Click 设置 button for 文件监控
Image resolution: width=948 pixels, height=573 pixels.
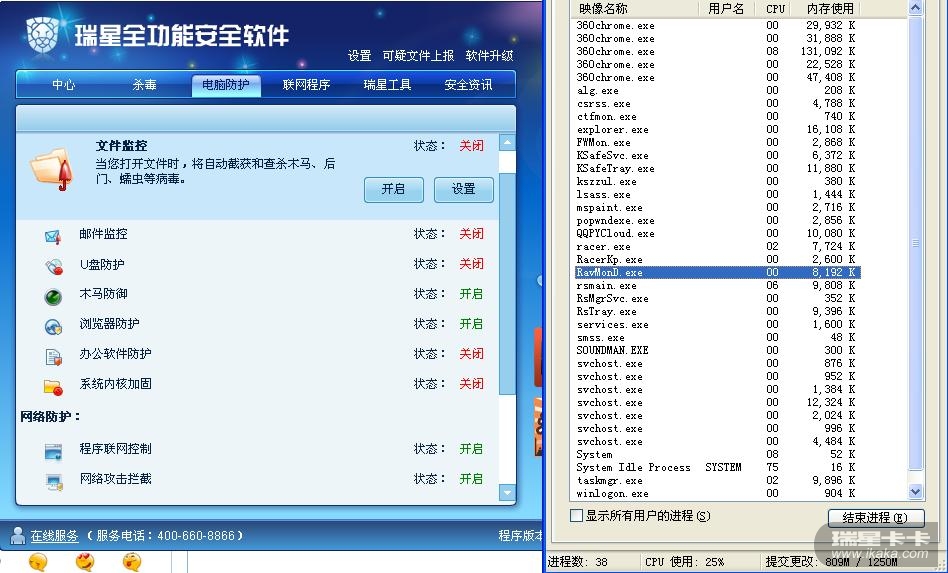464,189
